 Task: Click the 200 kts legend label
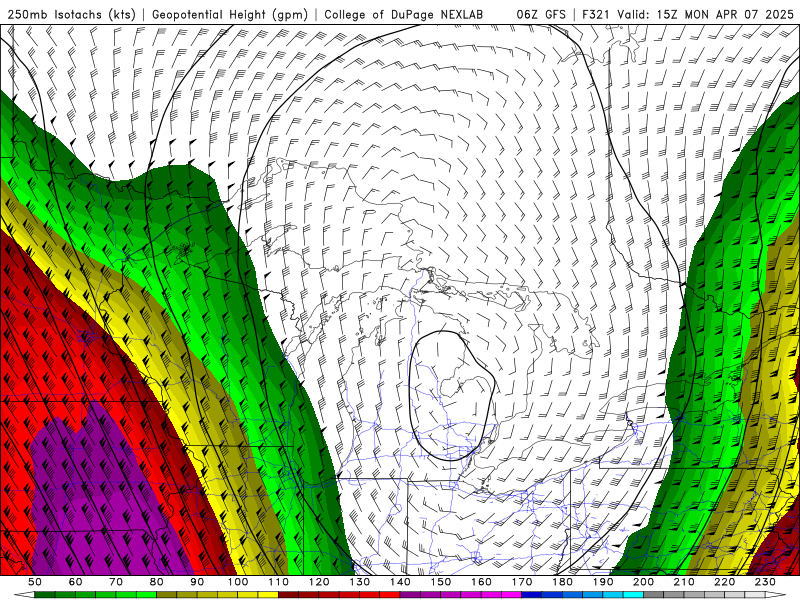pyautogui.click(x=644, y=582)
